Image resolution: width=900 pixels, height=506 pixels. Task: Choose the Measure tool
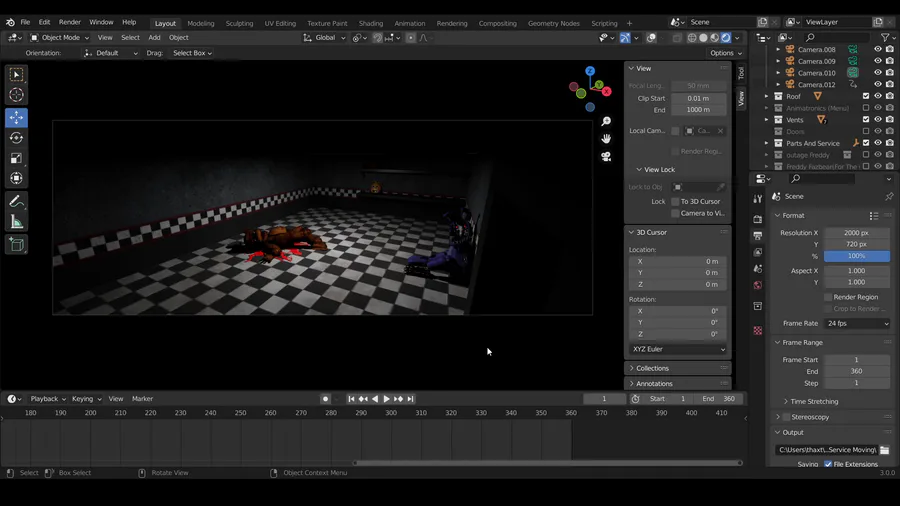pos(16,222)
